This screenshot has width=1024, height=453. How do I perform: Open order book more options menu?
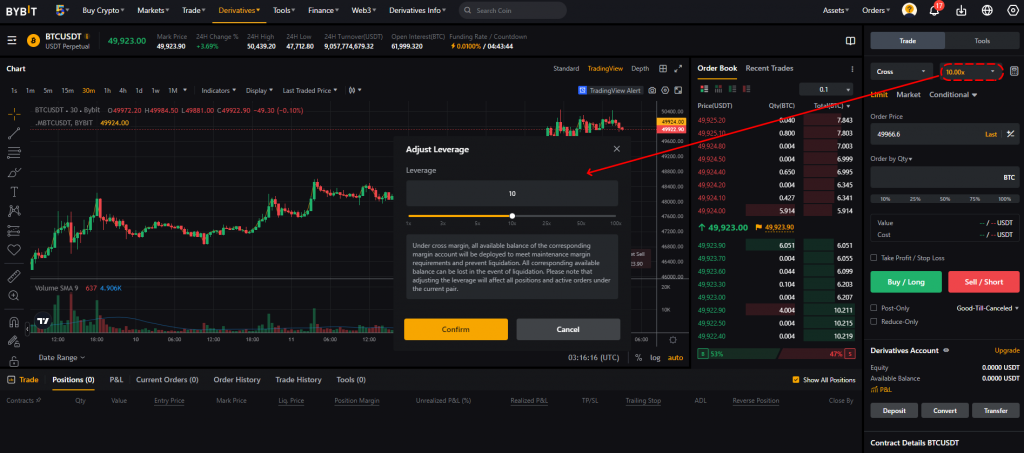[x=852, y=69]
